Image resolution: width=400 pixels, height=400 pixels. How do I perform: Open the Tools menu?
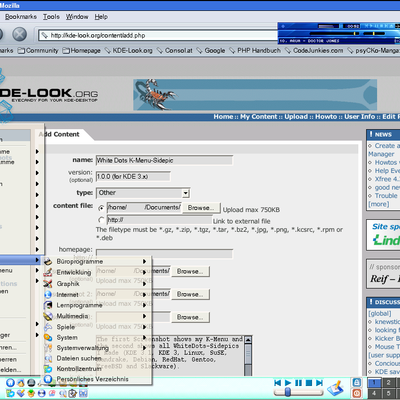click(x=51, y=17)
